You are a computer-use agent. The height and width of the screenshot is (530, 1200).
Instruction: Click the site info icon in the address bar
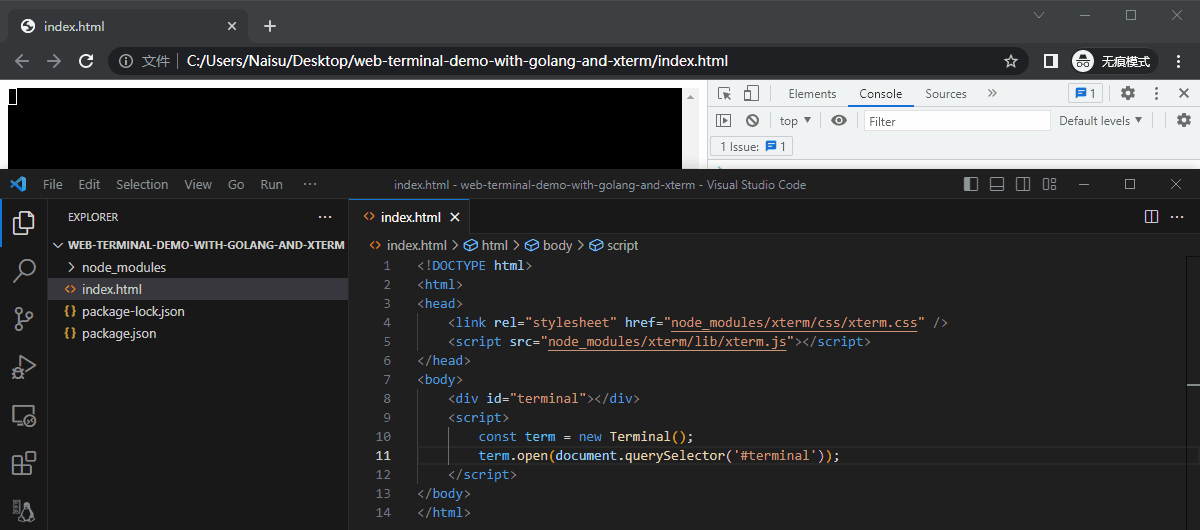tap(126, 61)
